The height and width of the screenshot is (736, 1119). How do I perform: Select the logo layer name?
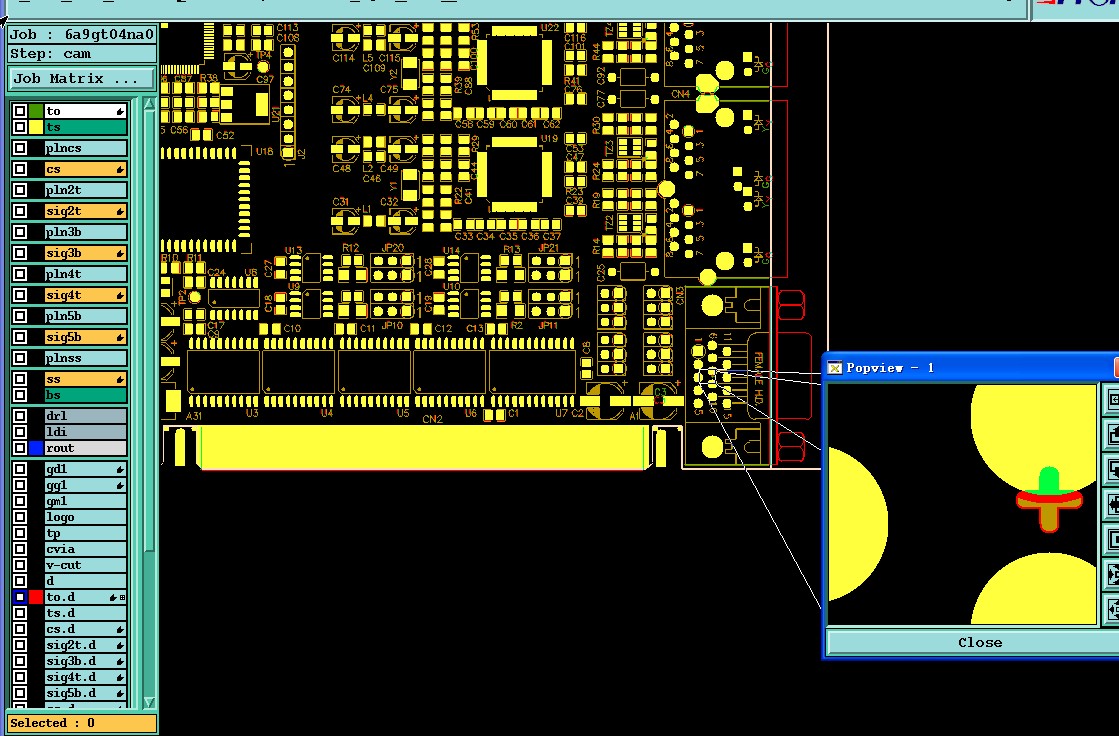tap(86, 518)
